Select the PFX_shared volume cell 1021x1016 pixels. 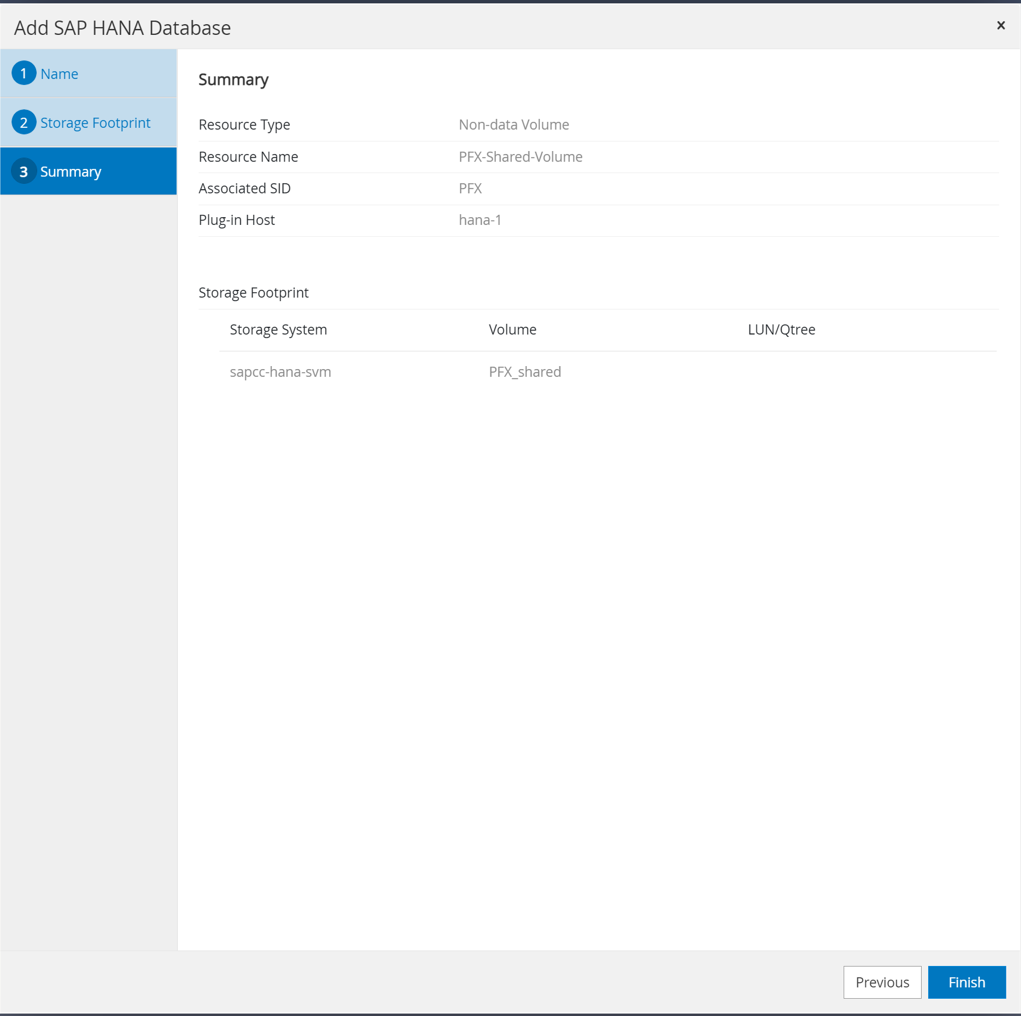(525, 372)
